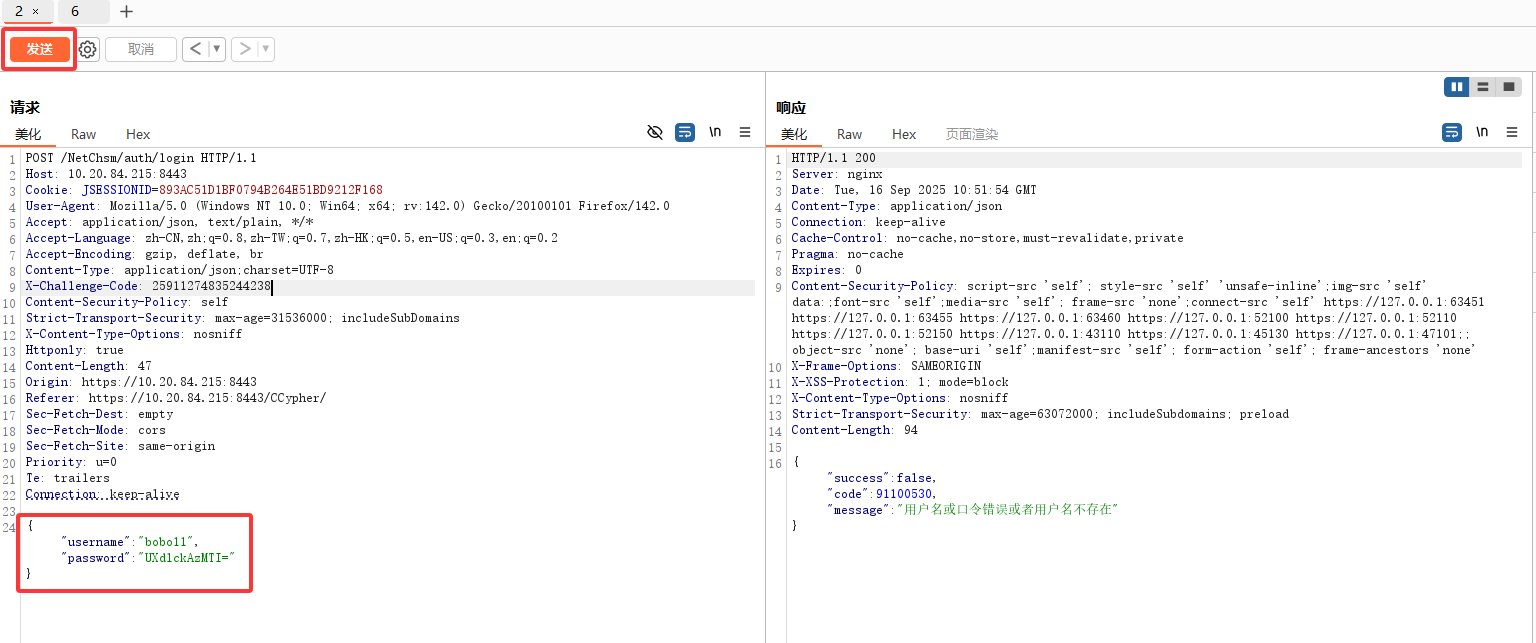Click the Content-Length: 47 request header
The width and height of the screenshot is (1536, 643).
tap(89, 366)
